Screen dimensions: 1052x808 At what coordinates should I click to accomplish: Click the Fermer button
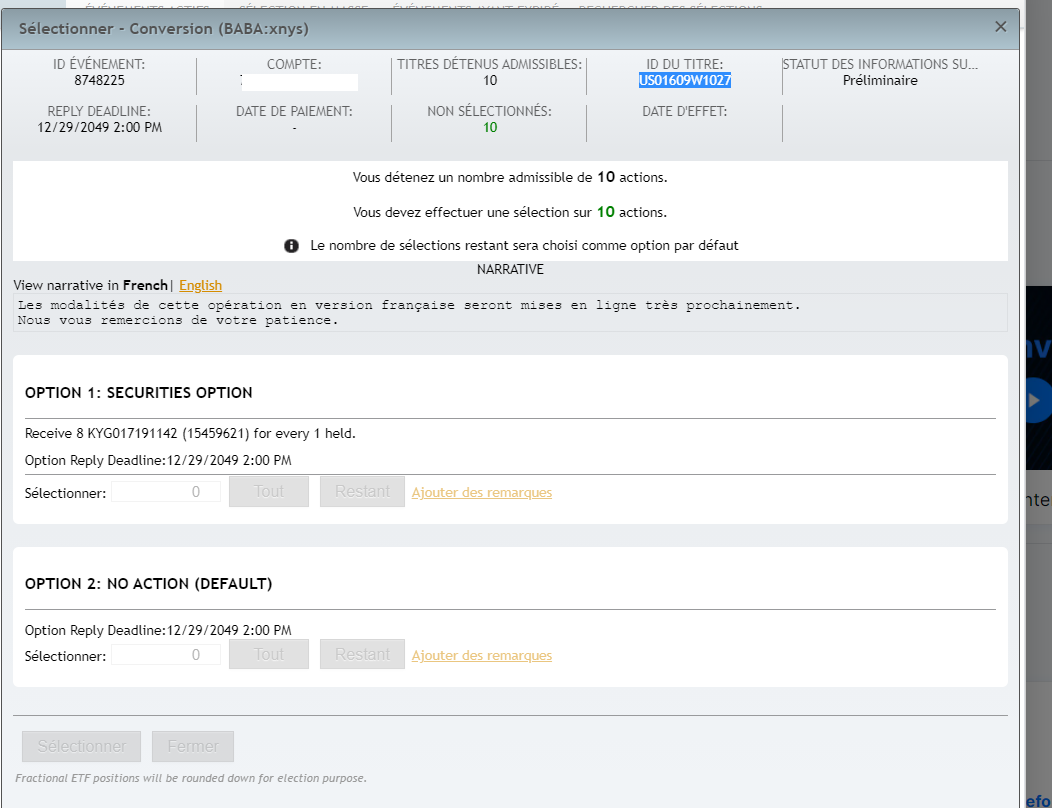(193, 747)
